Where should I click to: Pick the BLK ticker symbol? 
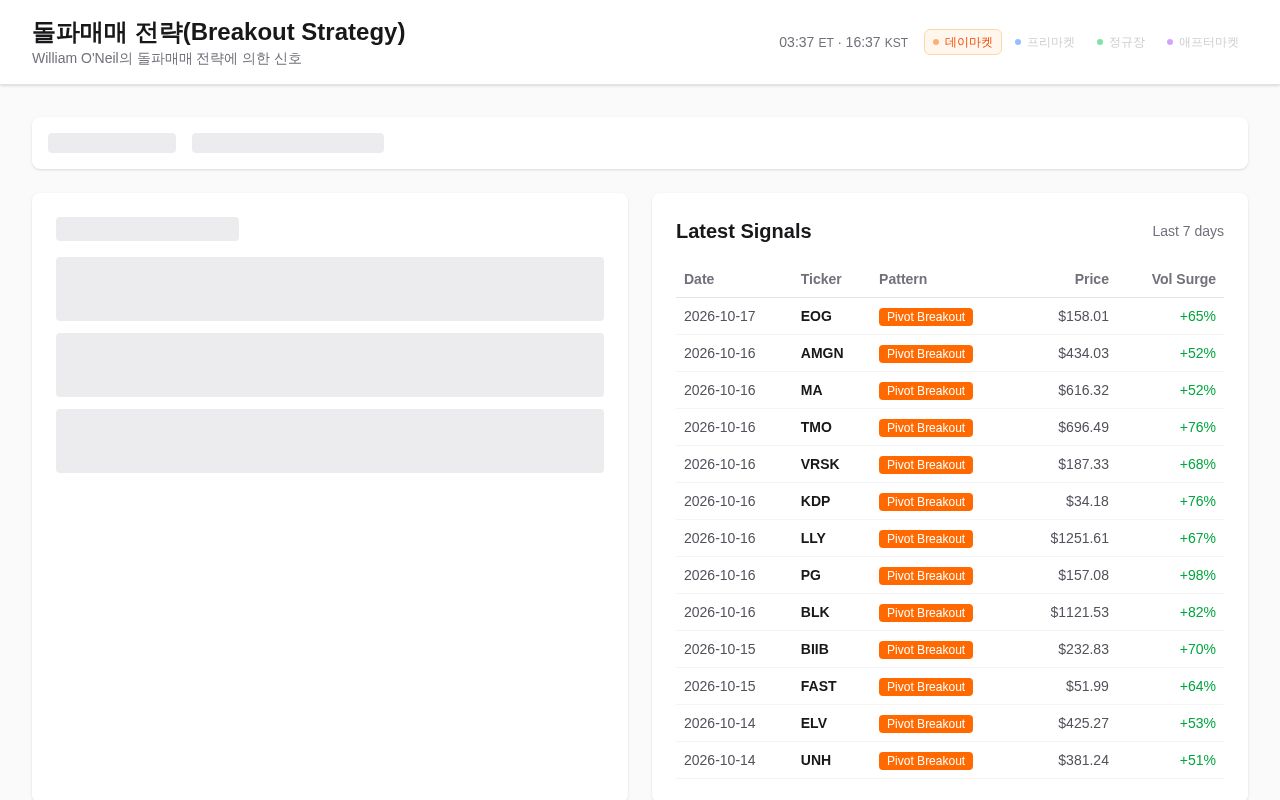point(815,612)
